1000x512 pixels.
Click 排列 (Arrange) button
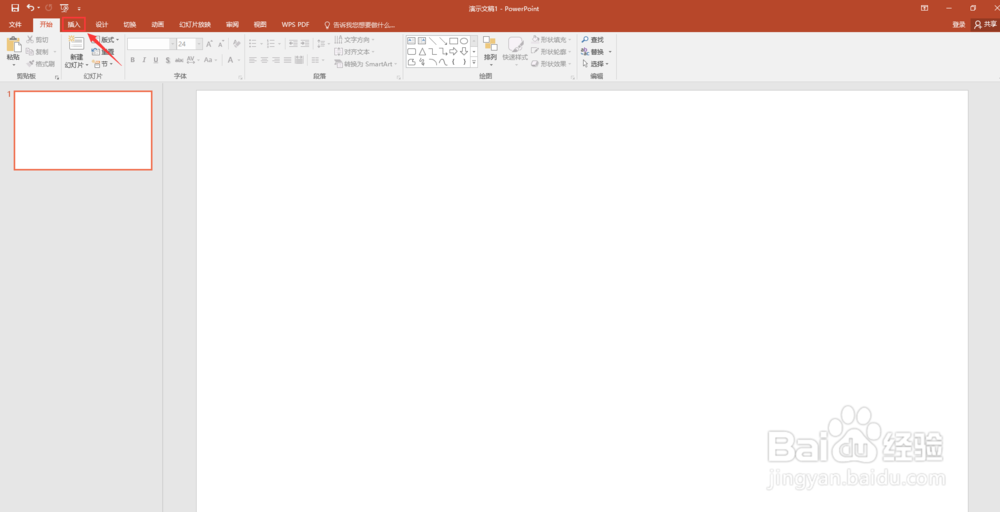tap(490, 50)
